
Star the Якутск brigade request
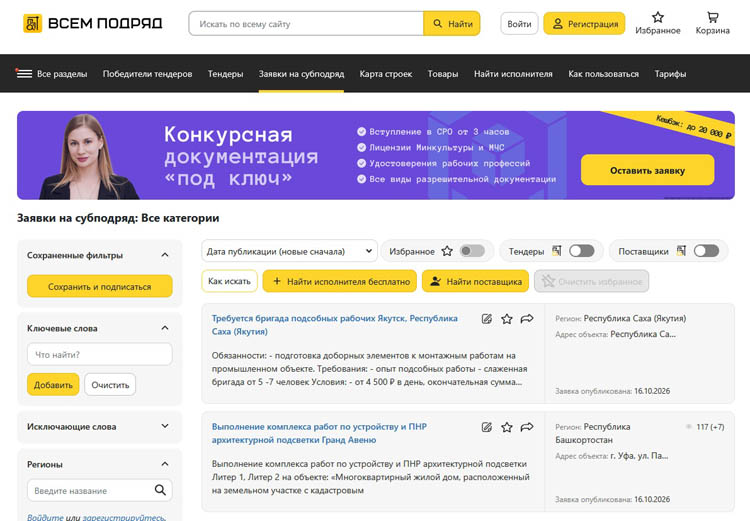(x=507, y=319)
